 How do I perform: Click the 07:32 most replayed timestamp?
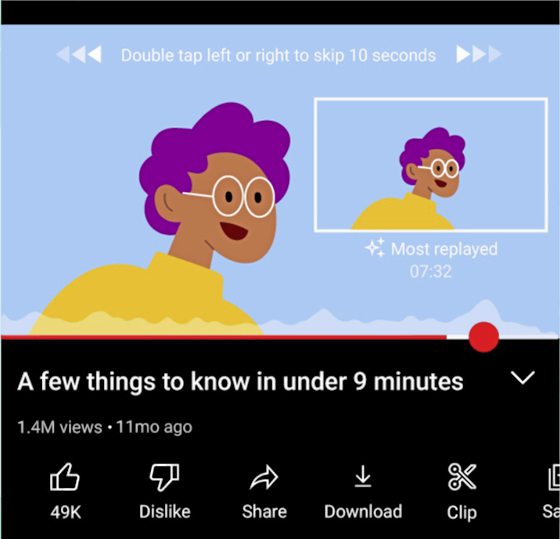pos(431,271)
